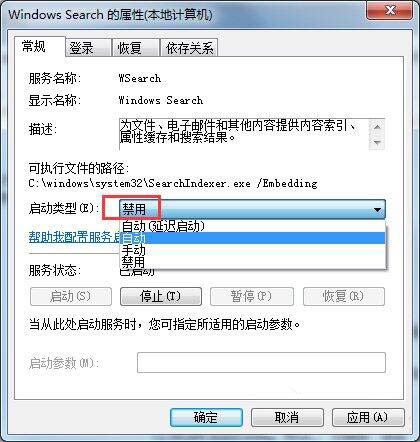Click the 取消 button
The height and width of the screenshot is (442, 420).
287,417
